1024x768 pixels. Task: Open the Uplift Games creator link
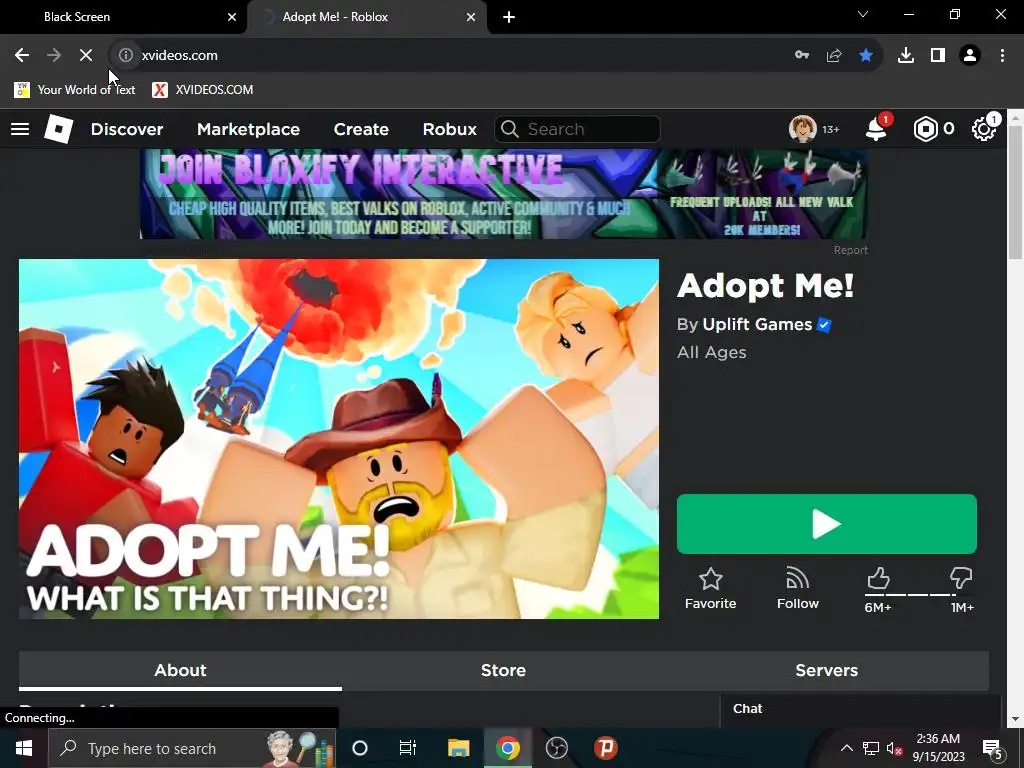pyautogui.click(x=758, y=325)
